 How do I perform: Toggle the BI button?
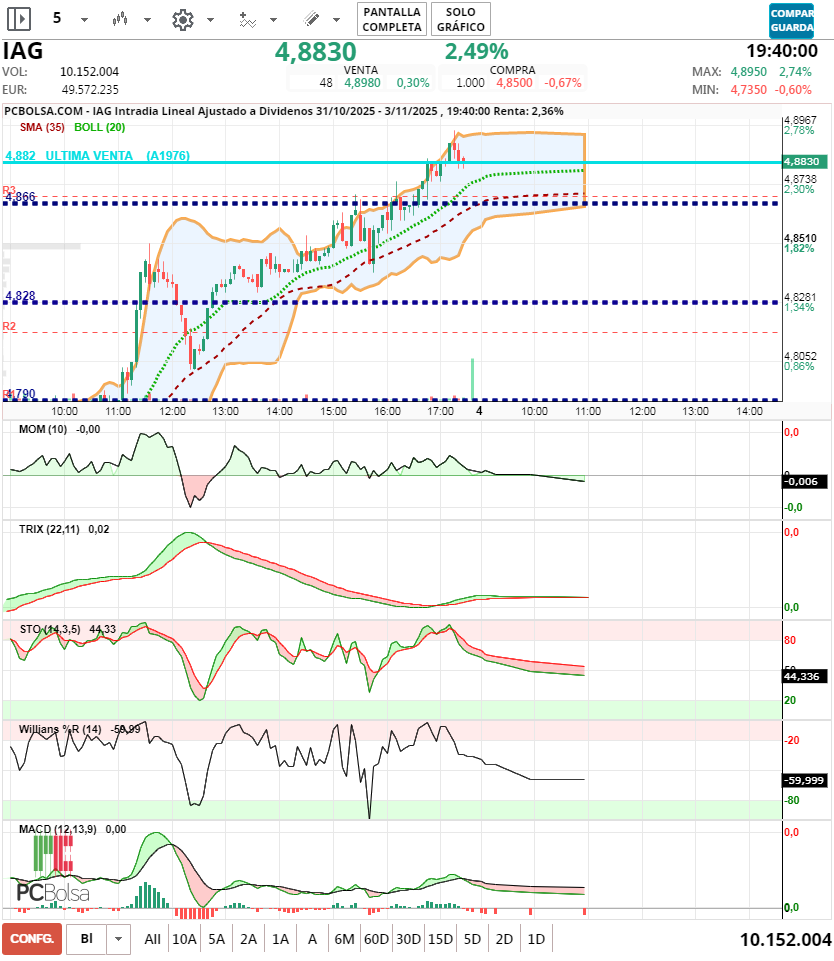click(87, 939)
